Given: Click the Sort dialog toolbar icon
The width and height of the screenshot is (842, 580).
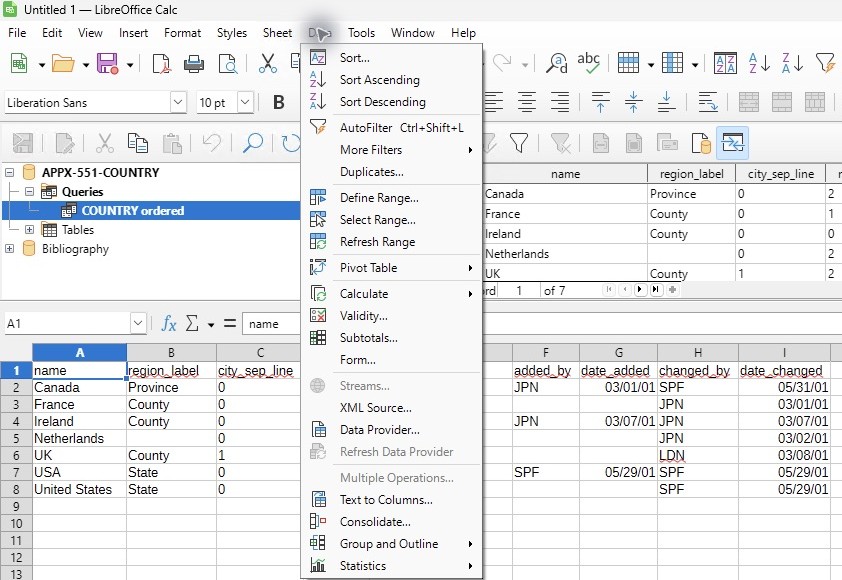Looking at the screenshot, I should [725, 63].
